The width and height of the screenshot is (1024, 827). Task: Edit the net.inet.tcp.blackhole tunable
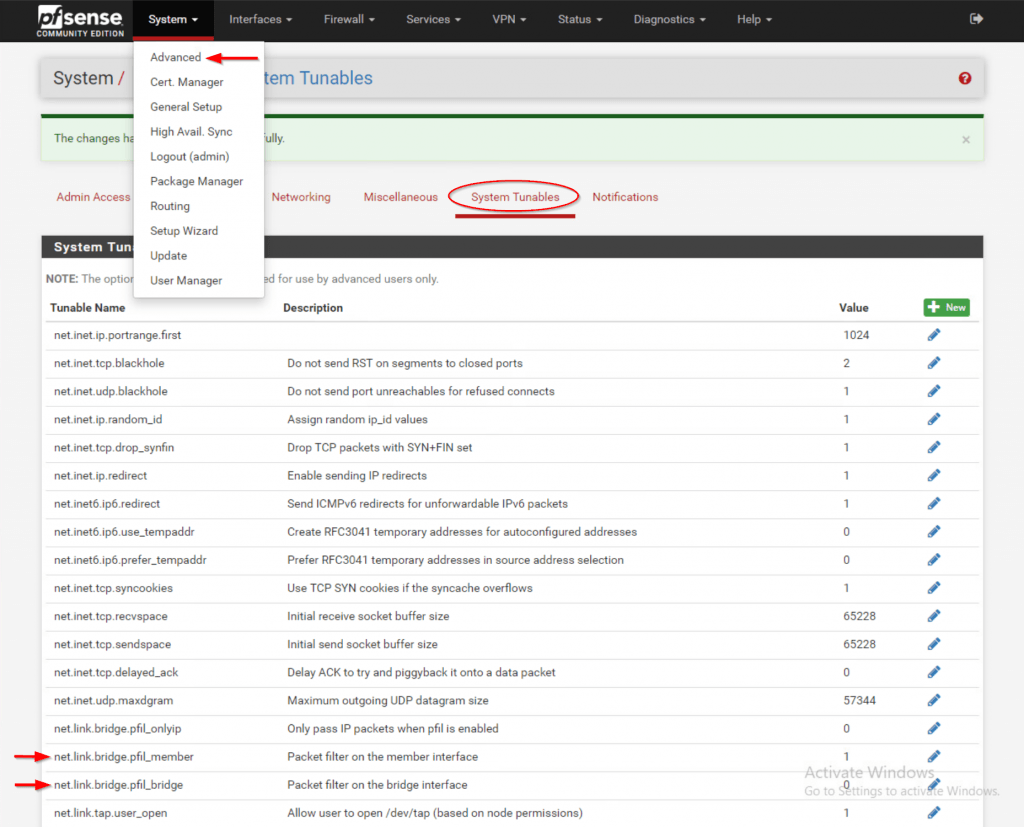coord(934,363)
